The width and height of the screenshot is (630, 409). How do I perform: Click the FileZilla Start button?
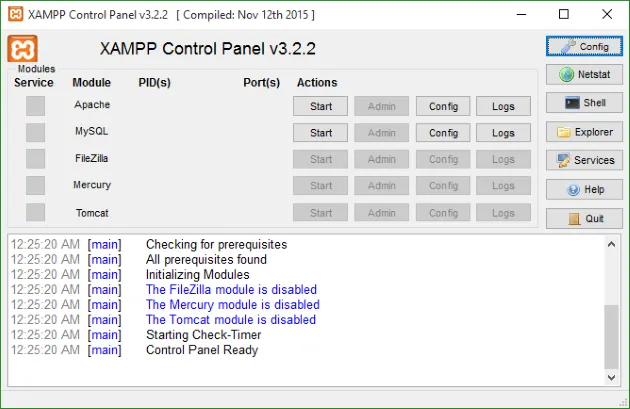[320, 159]
